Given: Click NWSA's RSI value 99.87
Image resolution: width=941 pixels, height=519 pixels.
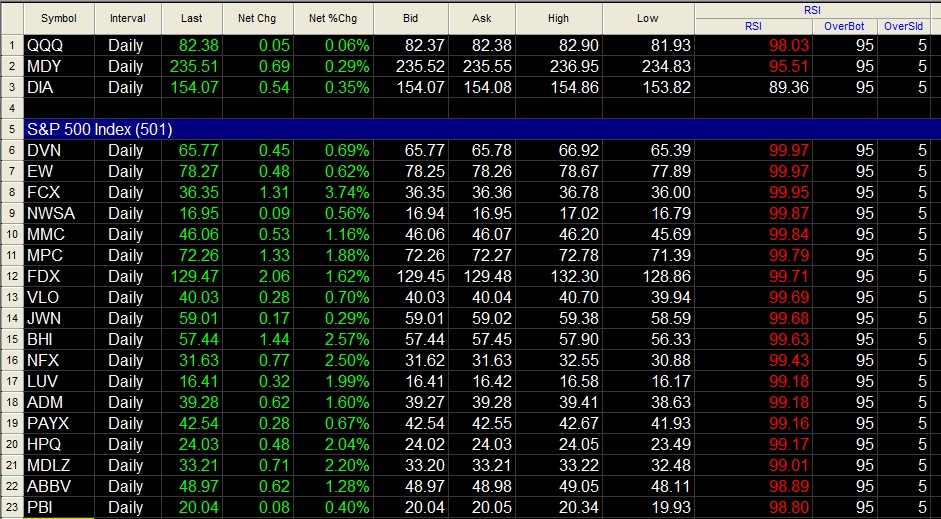Looking at the screenshot, I should click(x=789, y=213).
